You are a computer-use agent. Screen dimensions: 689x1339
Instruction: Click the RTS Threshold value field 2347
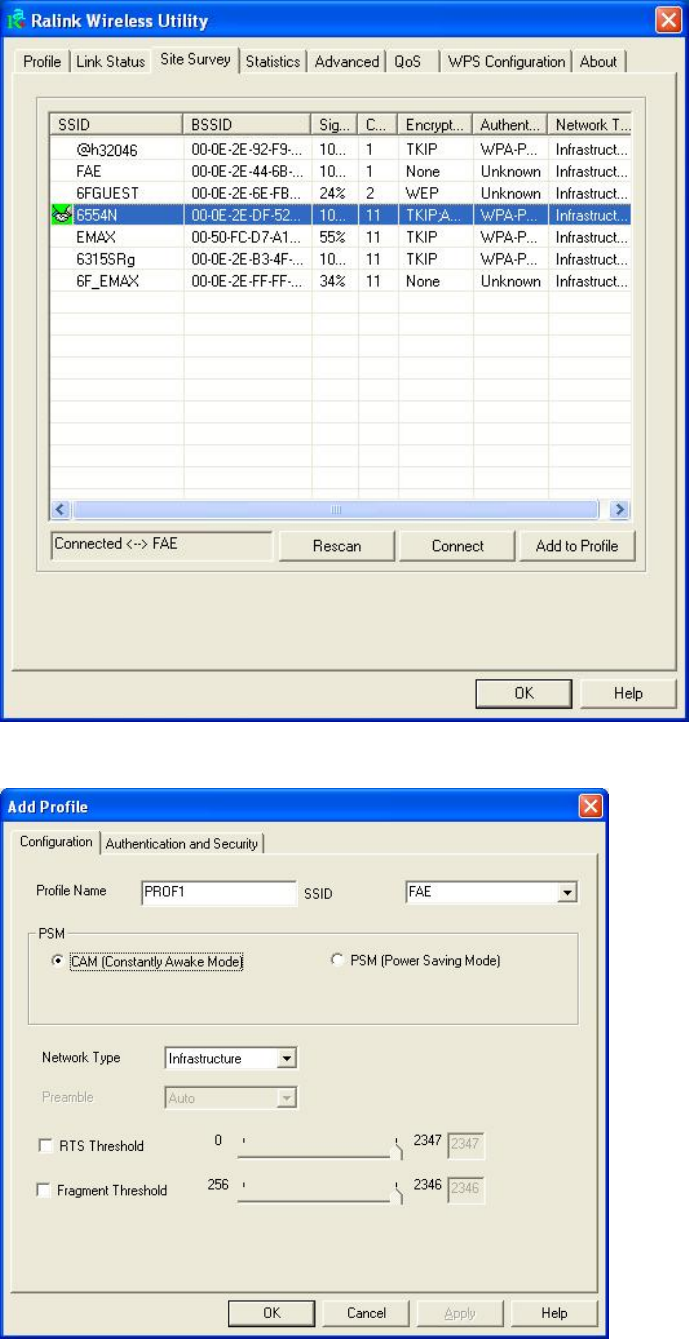tap(466, 1146)
